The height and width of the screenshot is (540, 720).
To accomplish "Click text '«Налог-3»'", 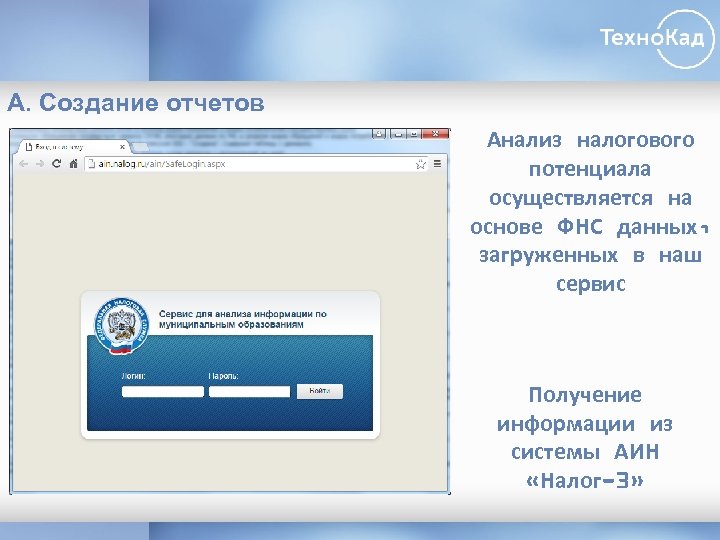I will point(585,481).
